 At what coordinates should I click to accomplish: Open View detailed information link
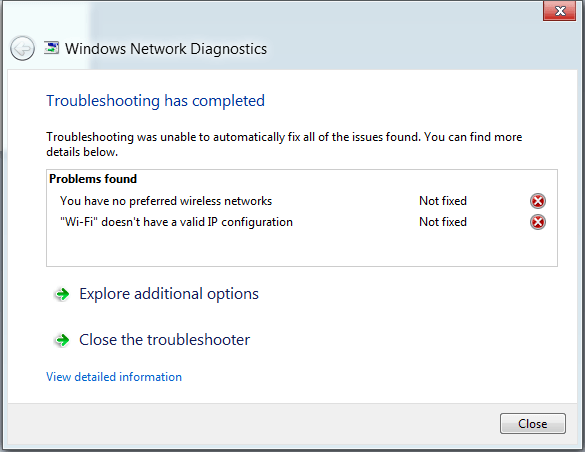114,377
